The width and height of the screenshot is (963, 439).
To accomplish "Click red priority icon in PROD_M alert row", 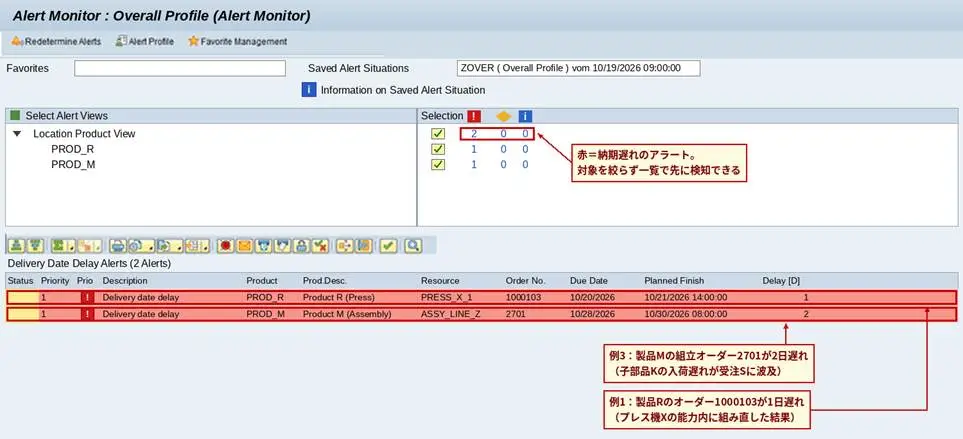I will click(88, 314).
